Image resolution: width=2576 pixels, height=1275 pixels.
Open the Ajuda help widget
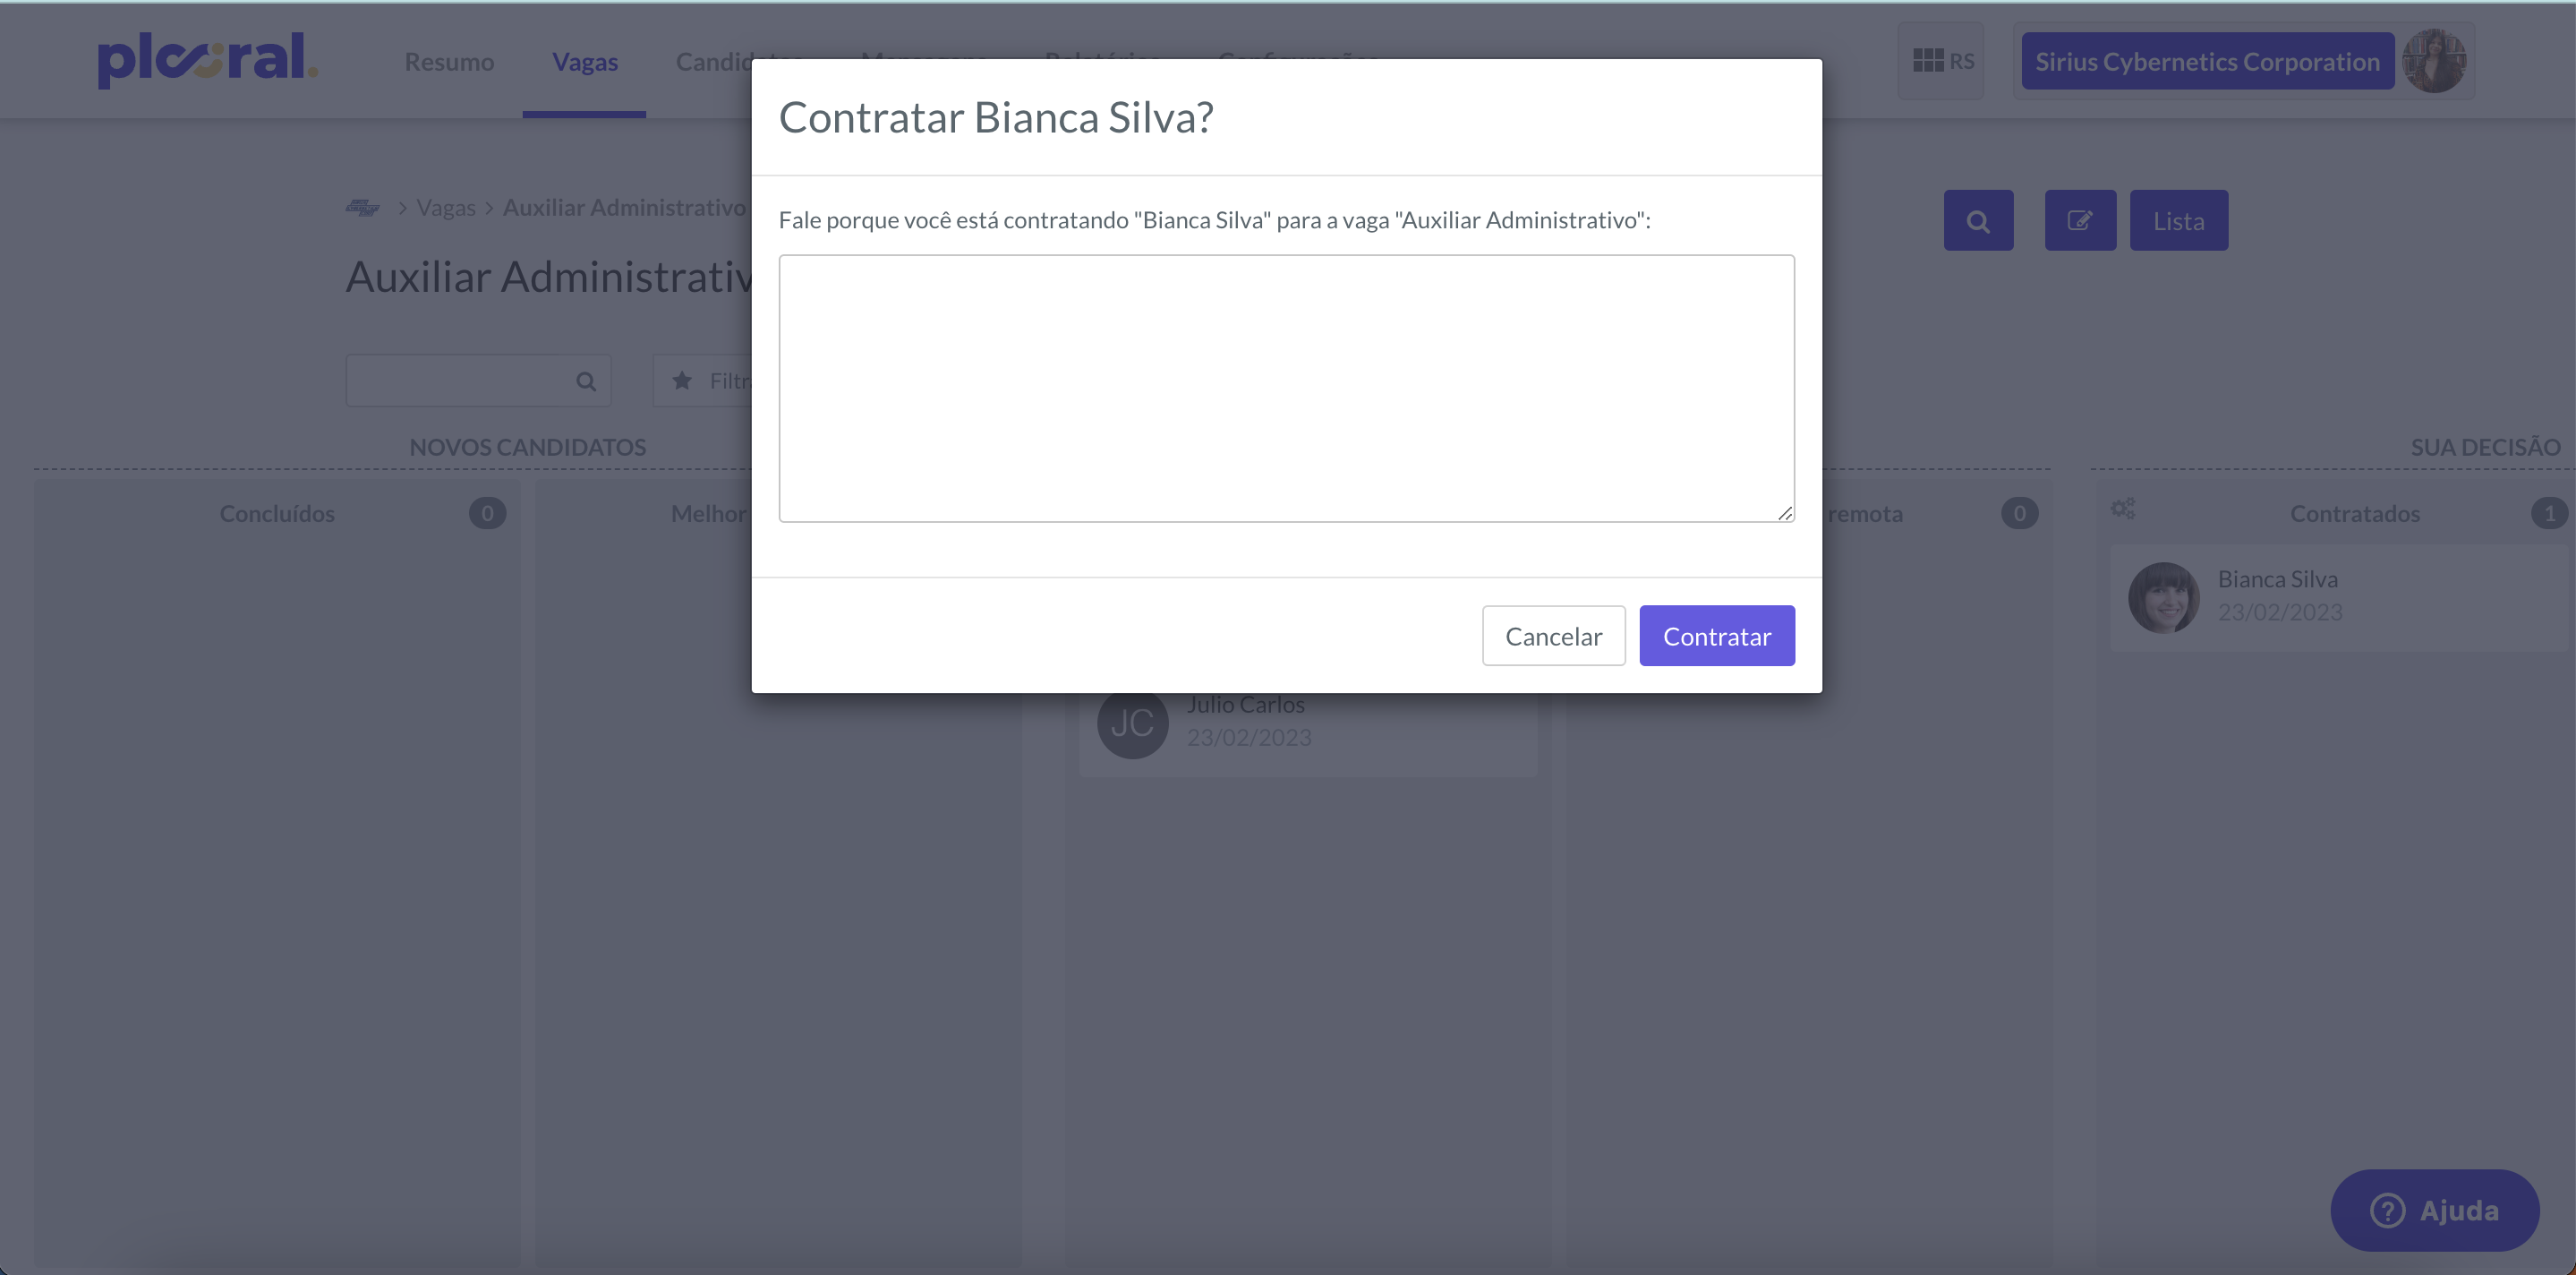[2435, 1210]
